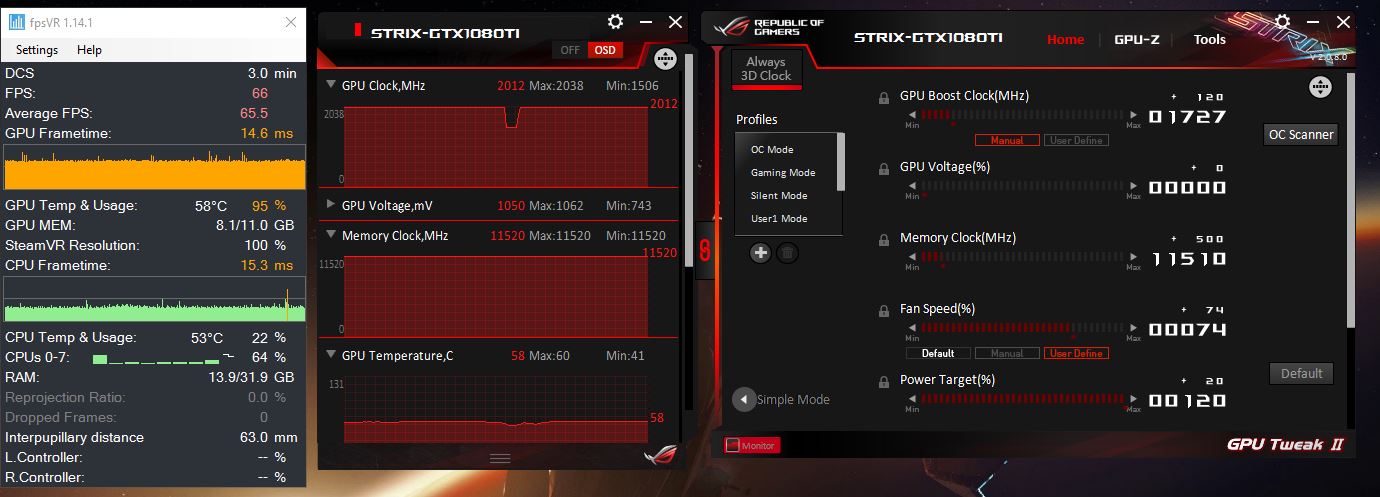Select OC Mode profile
1380x497 pixels.
772,150
